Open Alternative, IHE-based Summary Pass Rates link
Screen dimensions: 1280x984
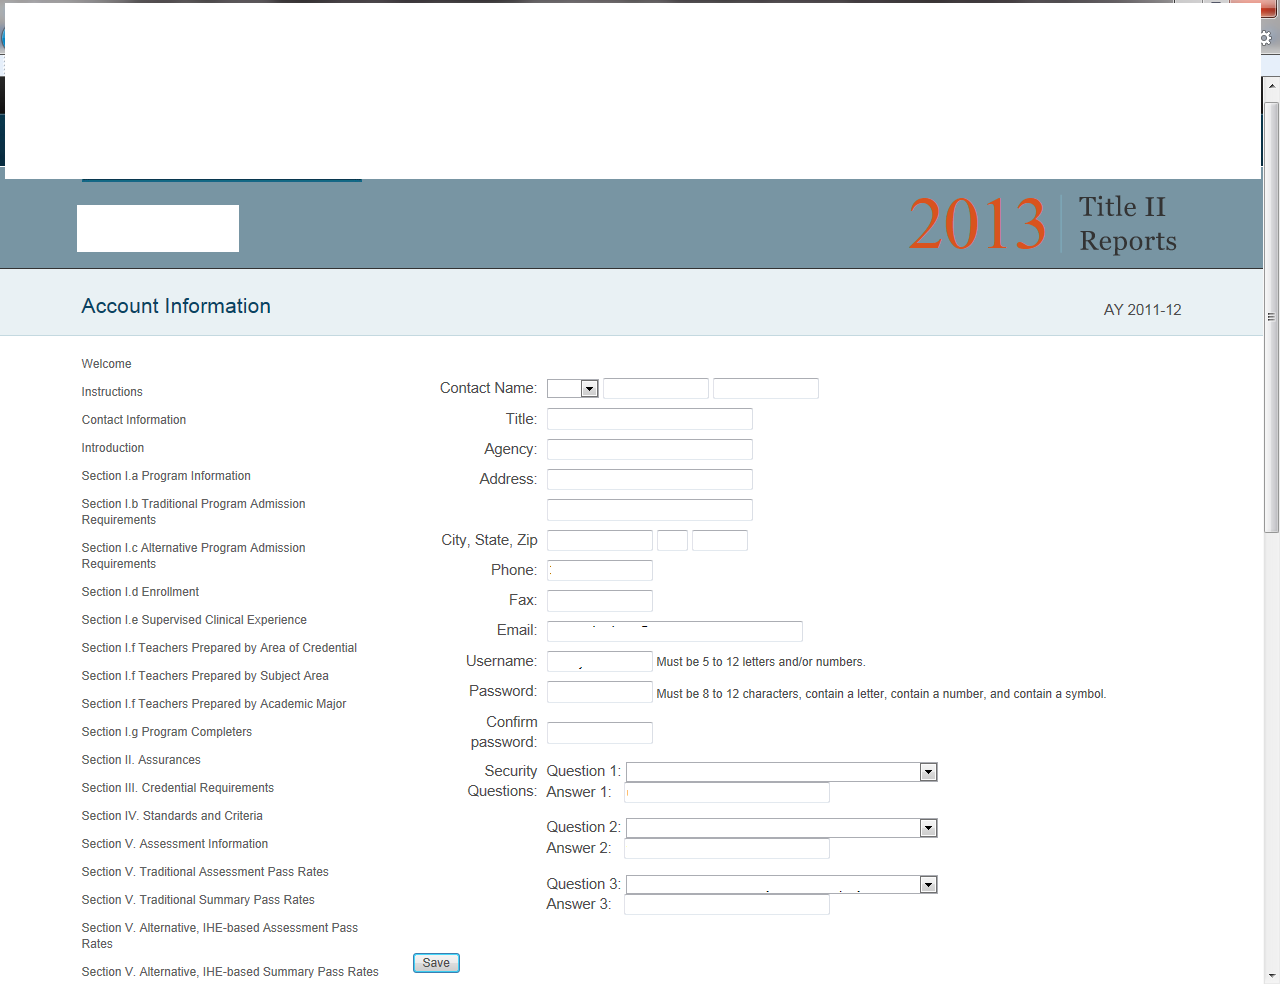coord(230,972)
